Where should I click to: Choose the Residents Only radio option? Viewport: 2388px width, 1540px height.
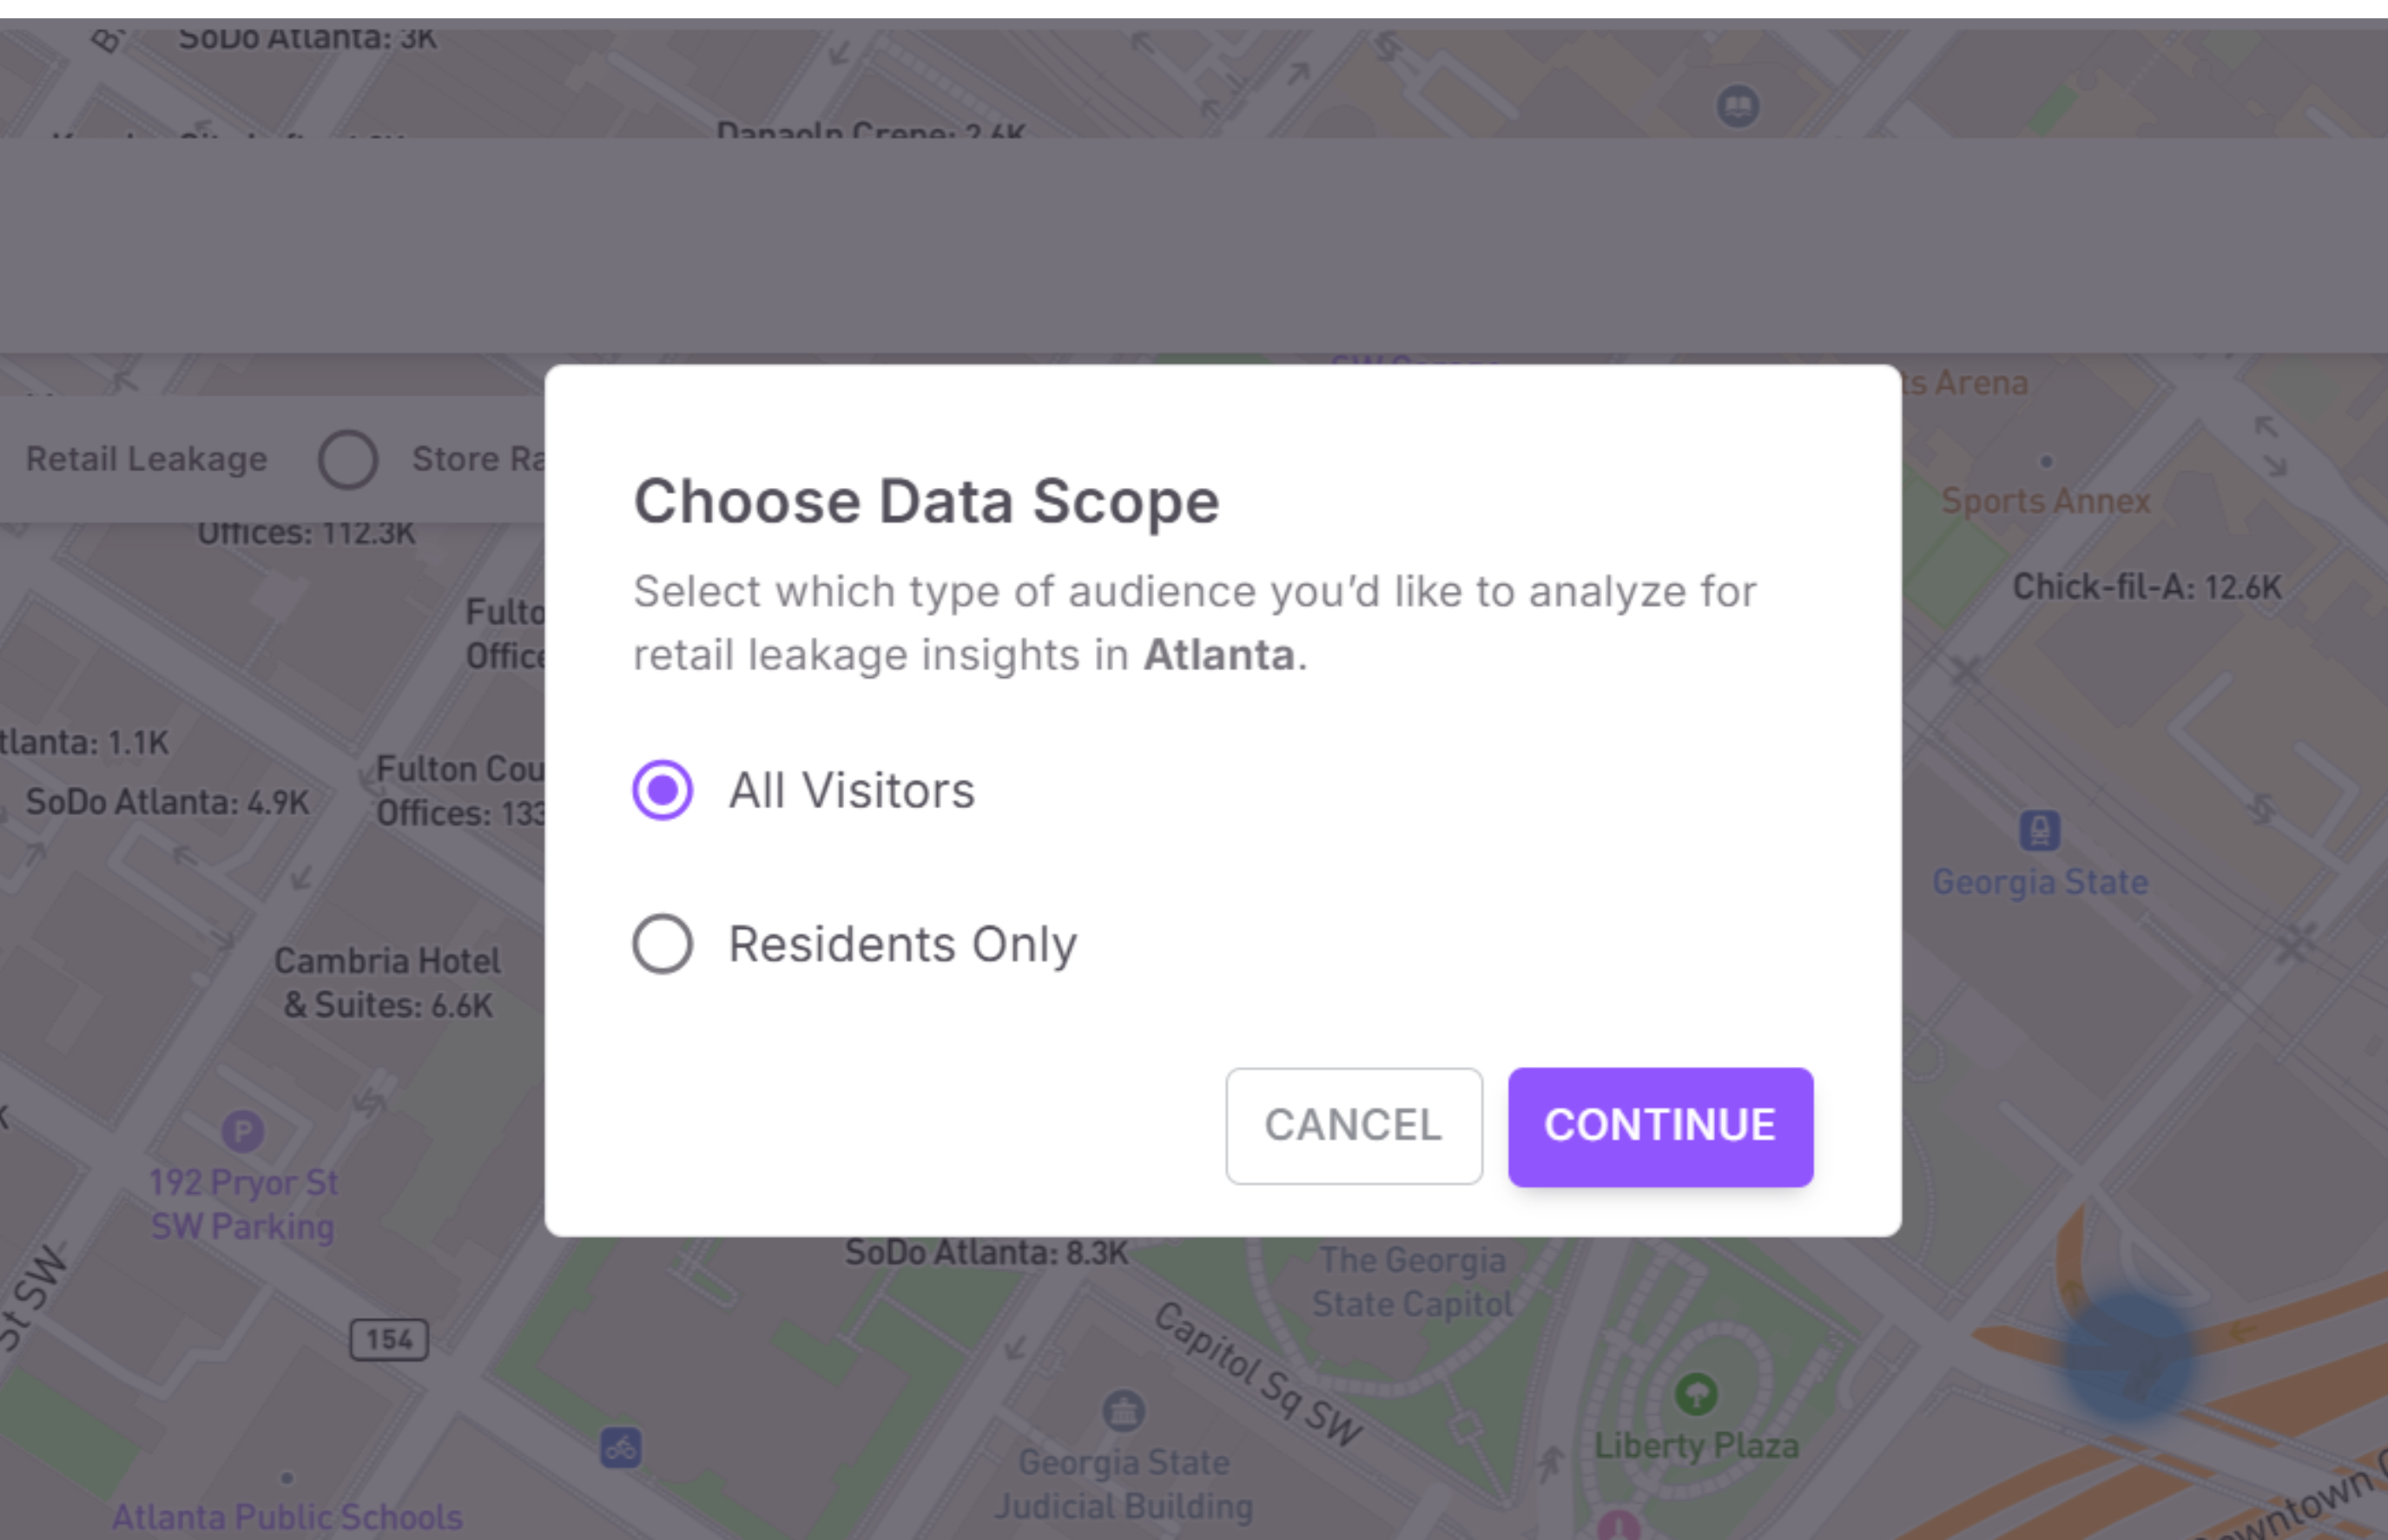coord(662,944)
